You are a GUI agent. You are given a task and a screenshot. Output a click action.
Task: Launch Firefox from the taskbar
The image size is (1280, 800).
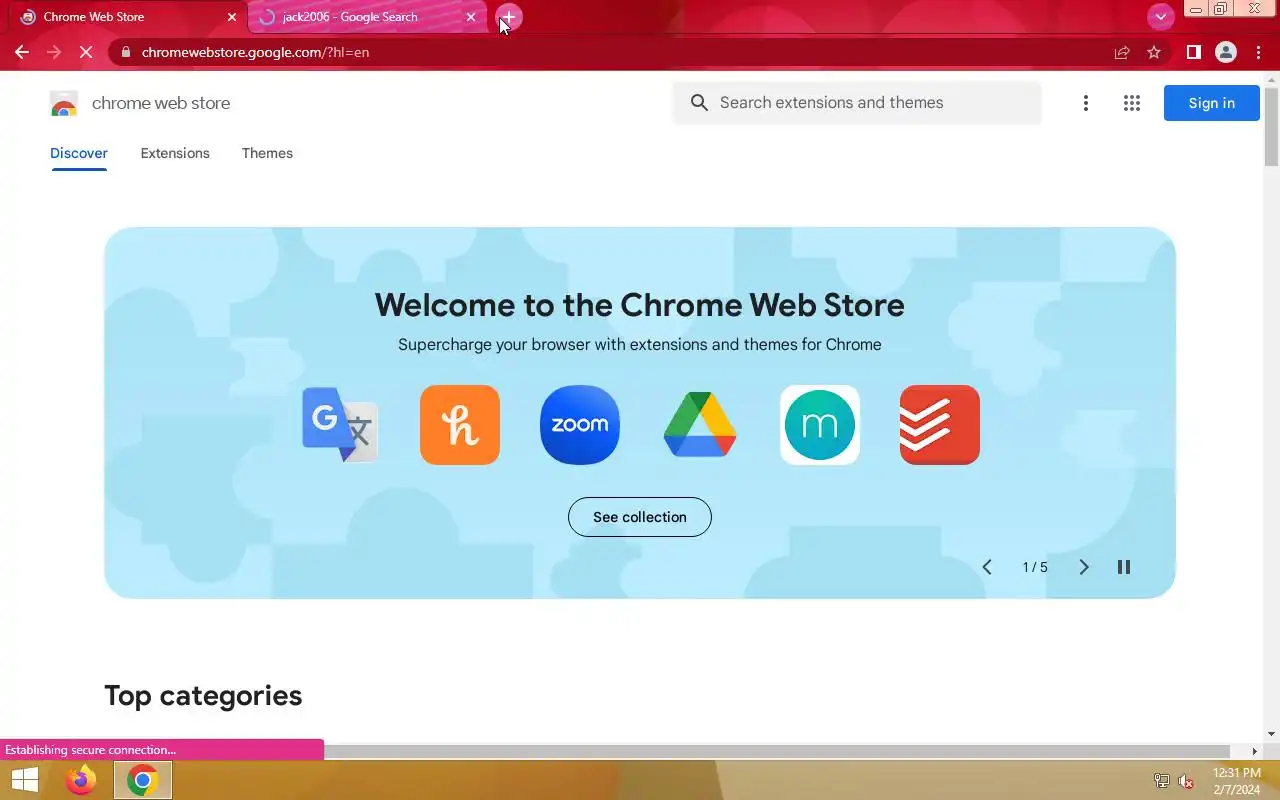pyautogui.click(x=81, y=780)
